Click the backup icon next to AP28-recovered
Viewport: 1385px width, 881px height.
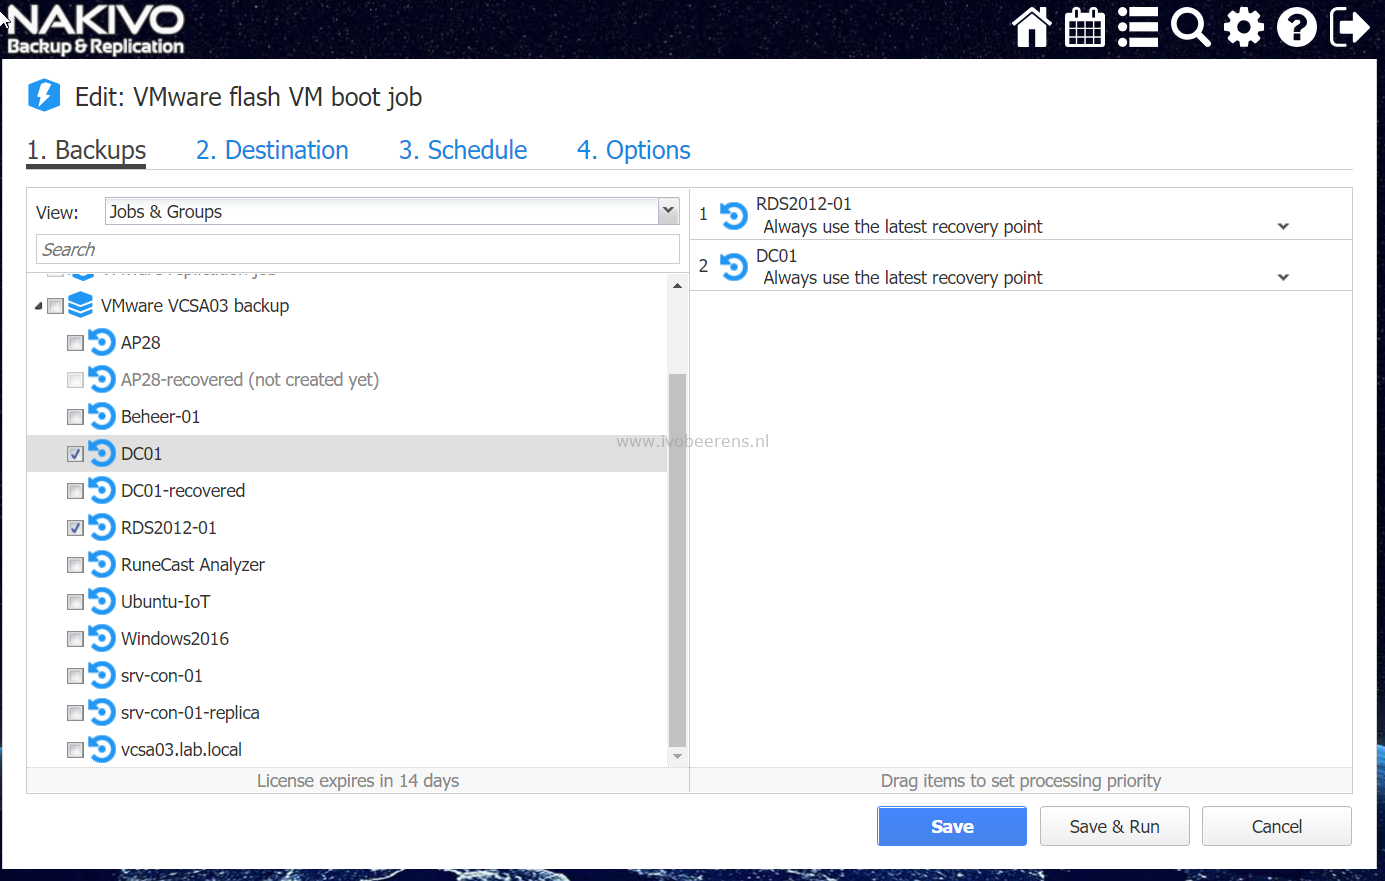click(102, 379)
